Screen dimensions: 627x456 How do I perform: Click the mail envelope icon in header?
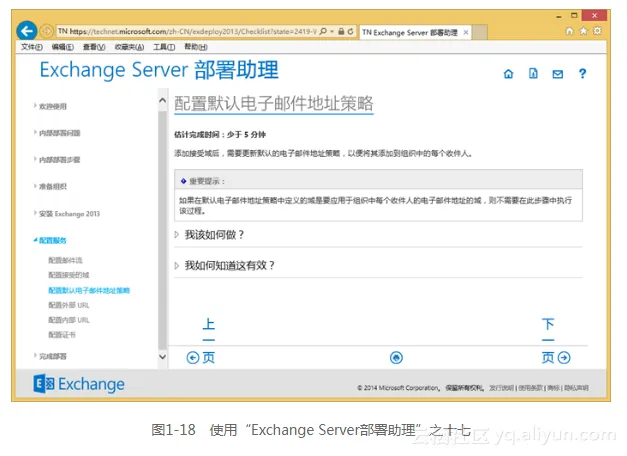(x=557, y=74)
